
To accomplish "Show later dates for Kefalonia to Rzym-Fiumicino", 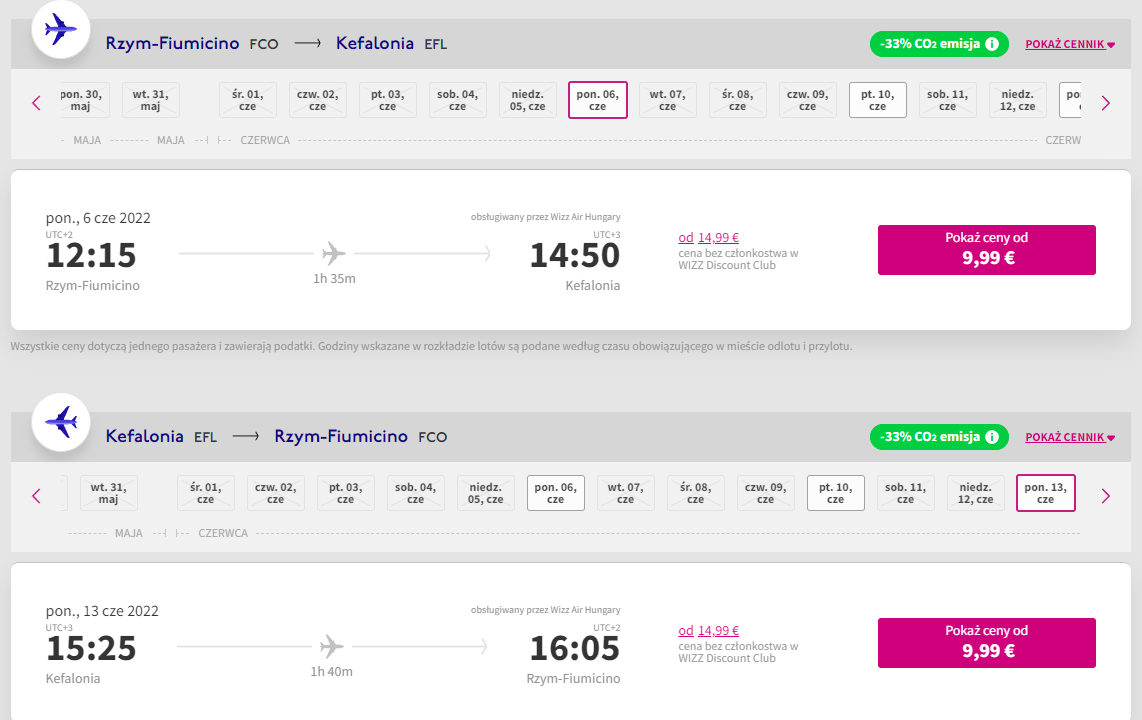I will pos(1106,496).
